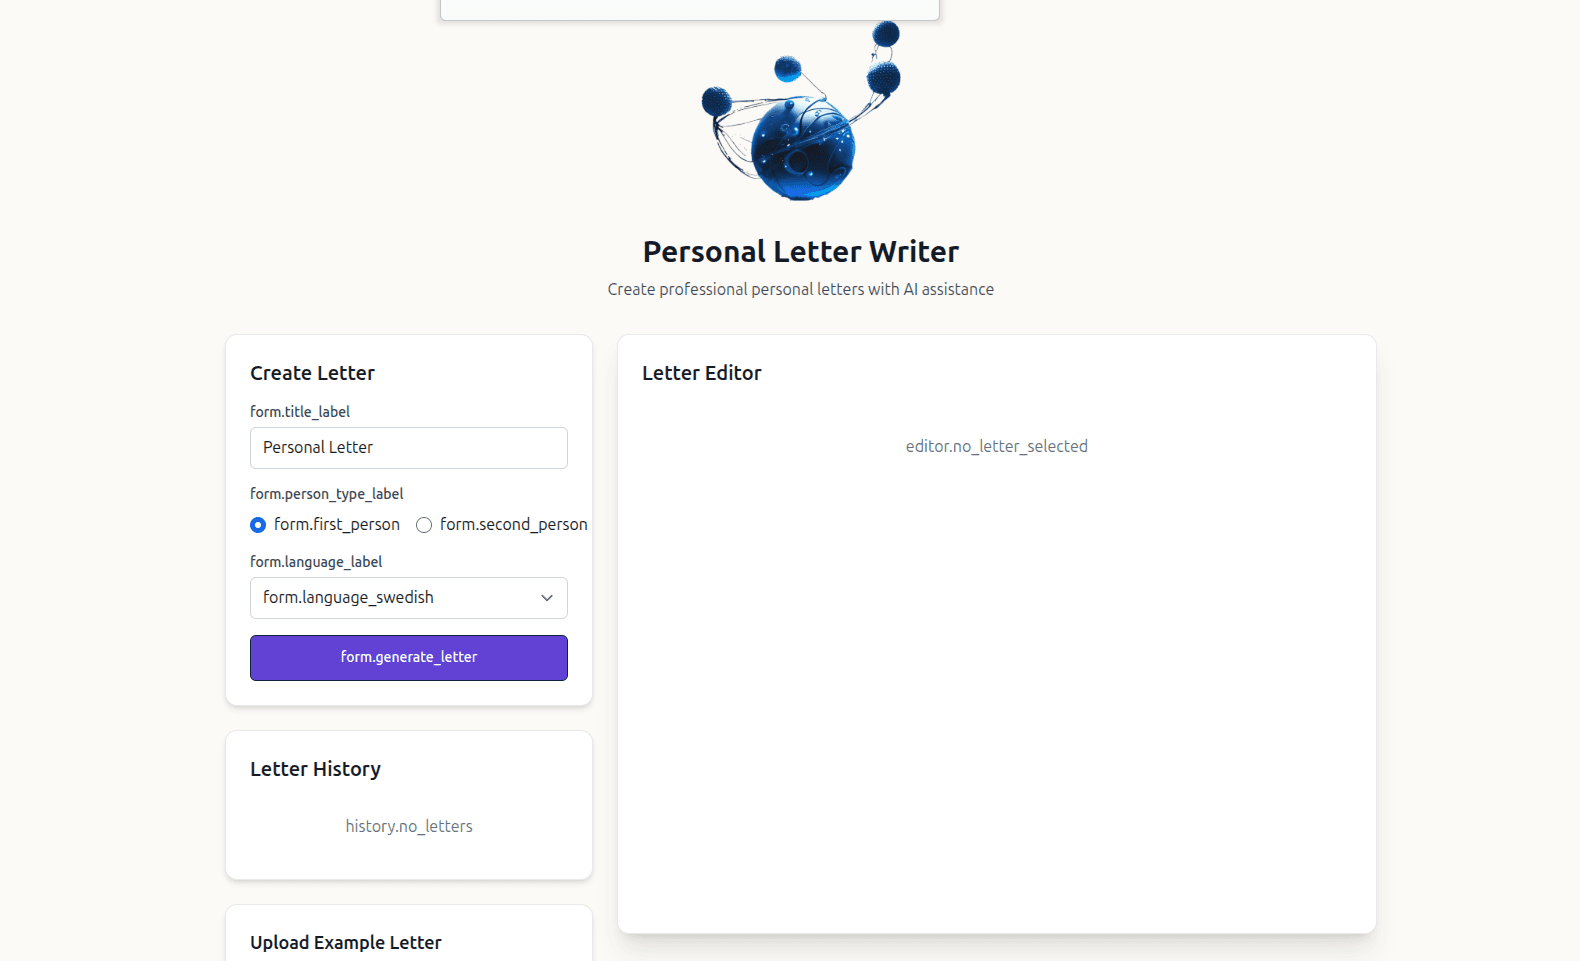Expand the form.language_swedish combo box
Screen dimensions: 1580x961
[408, 597]
